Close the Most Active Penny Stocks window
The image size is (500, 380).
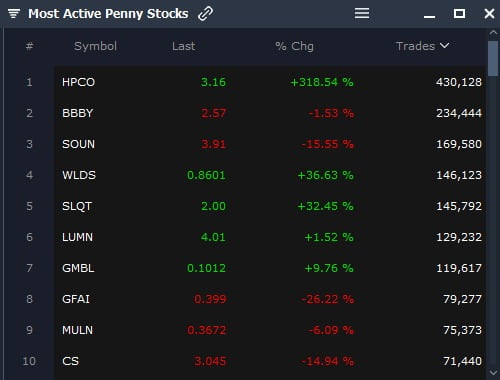click(x=489, y=14)
